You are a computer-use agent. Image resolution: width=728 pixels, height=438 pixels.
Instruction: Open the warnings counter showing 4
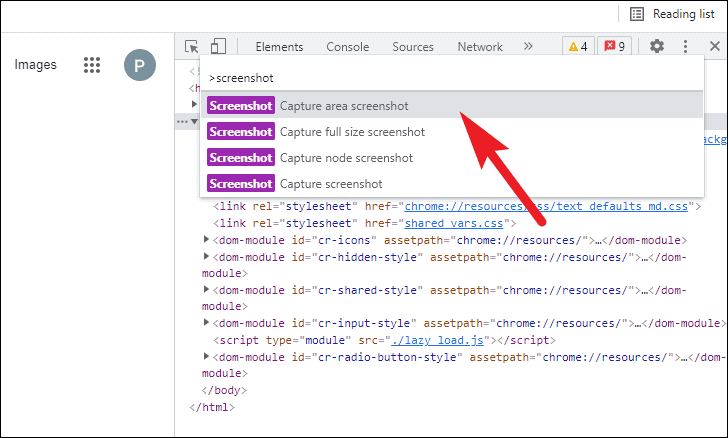point(578,46)
